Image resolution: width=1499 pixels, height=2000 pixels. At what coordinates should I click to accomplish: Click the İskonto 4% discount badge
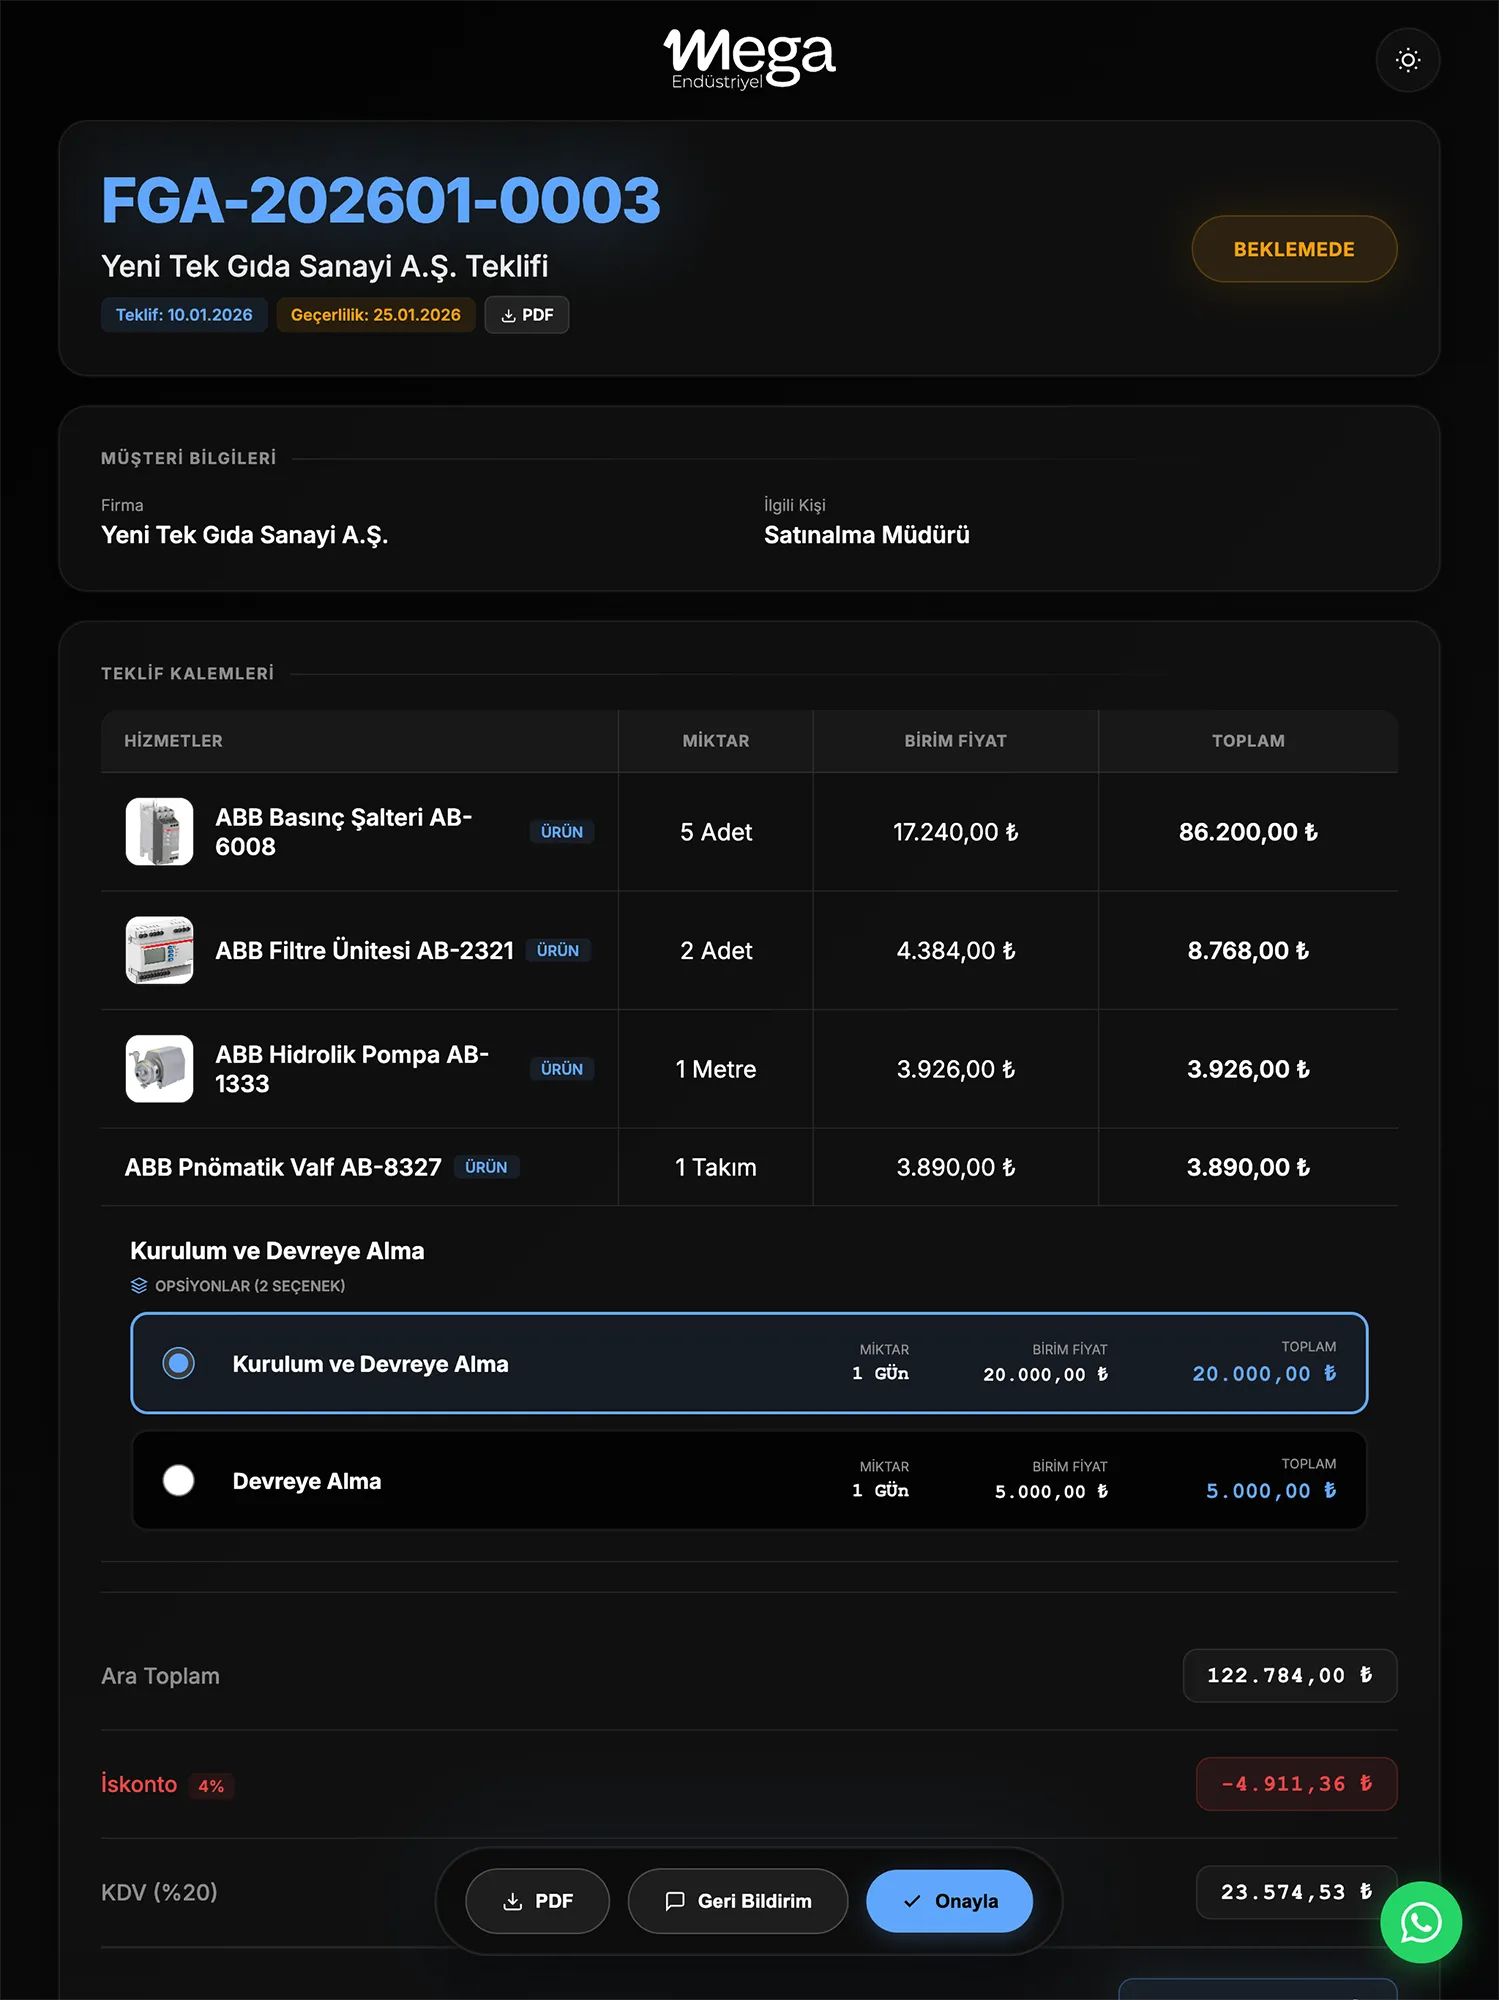pos(211,1786)
